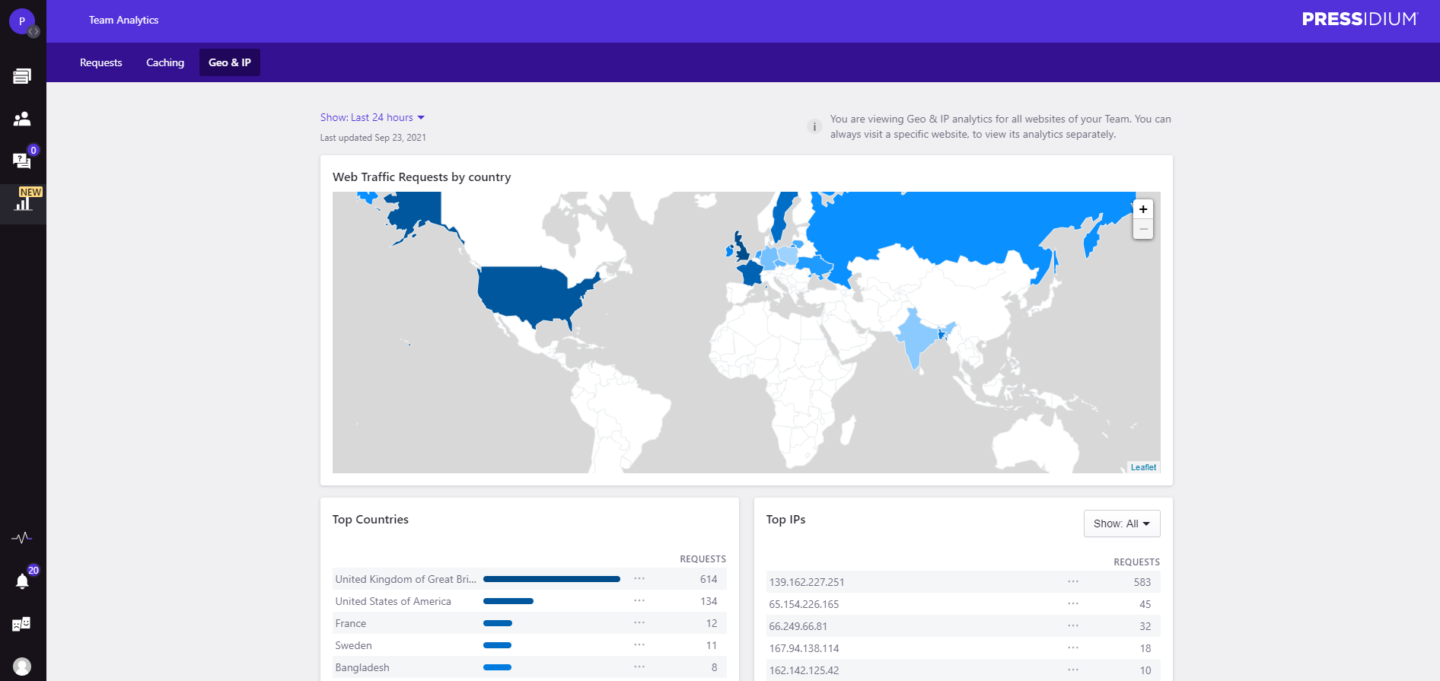Select the Sweden country name

tap(353, 645)
